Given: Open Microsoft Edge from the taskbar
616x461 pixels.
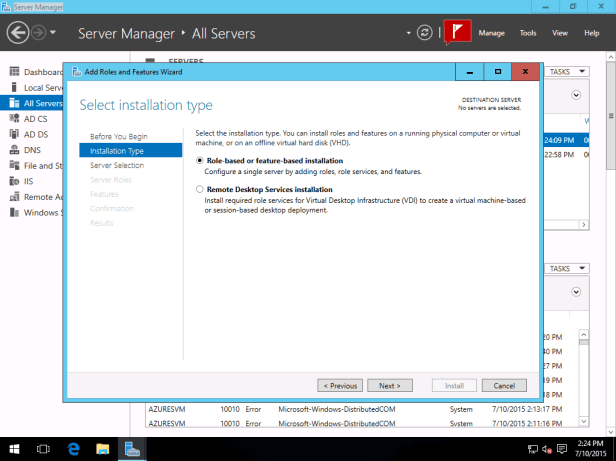Looking at the screenshot, I should [75, 449].
